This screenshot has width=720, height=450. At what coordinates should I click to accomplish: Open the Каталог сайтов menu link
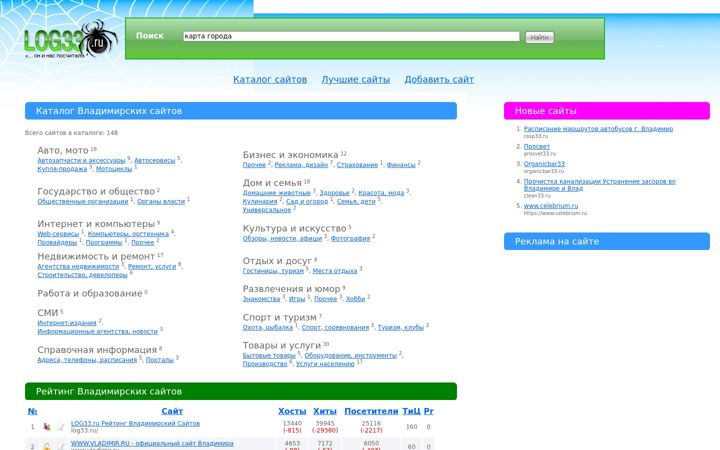pyautogui.click(x=270, y=79)
